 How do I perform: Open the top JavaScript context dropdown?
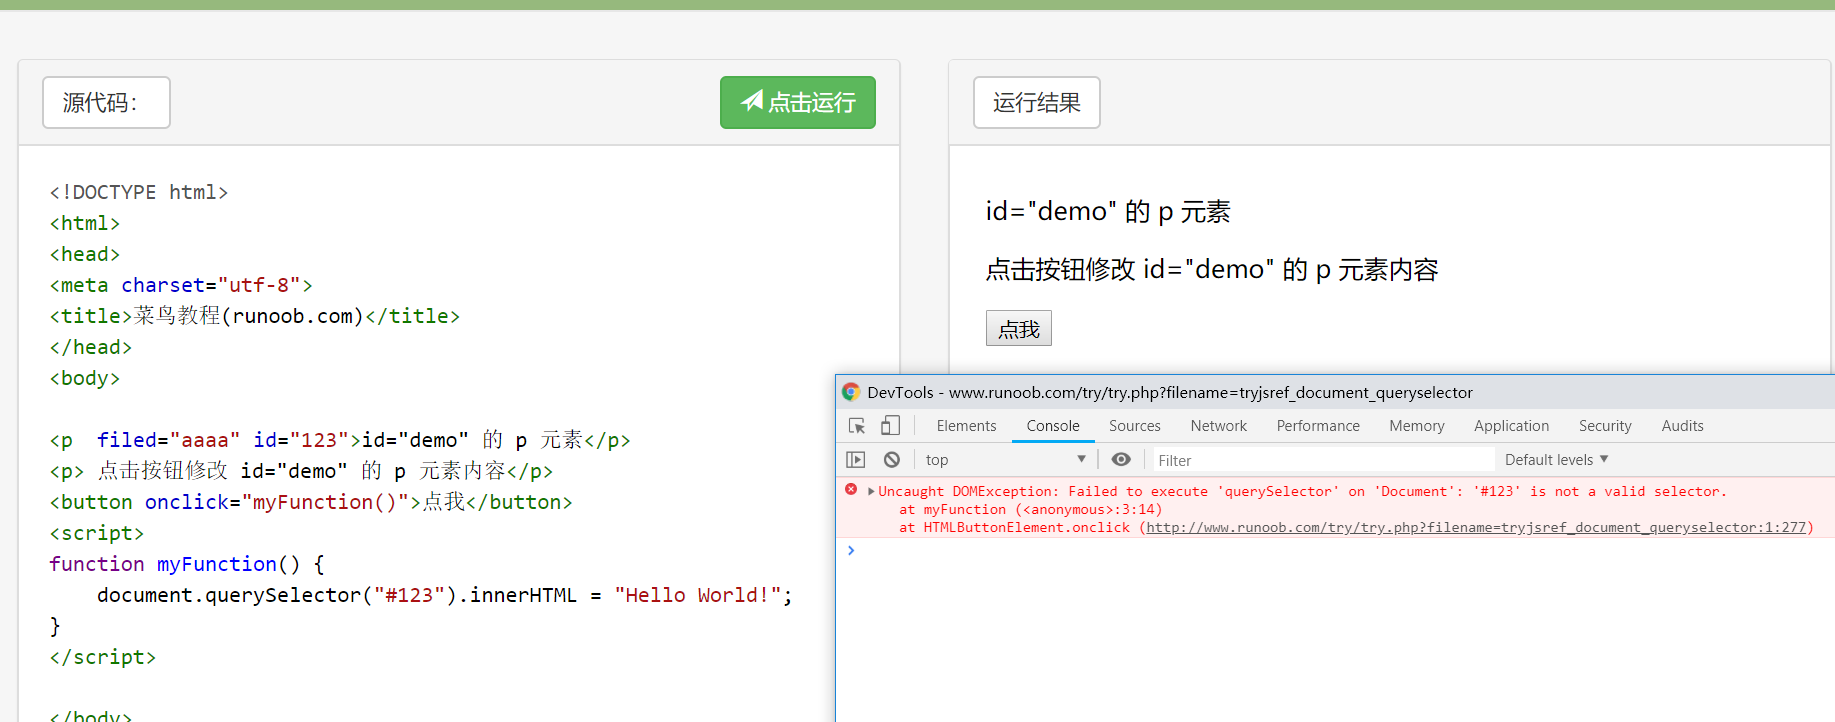pos(1005,460)
